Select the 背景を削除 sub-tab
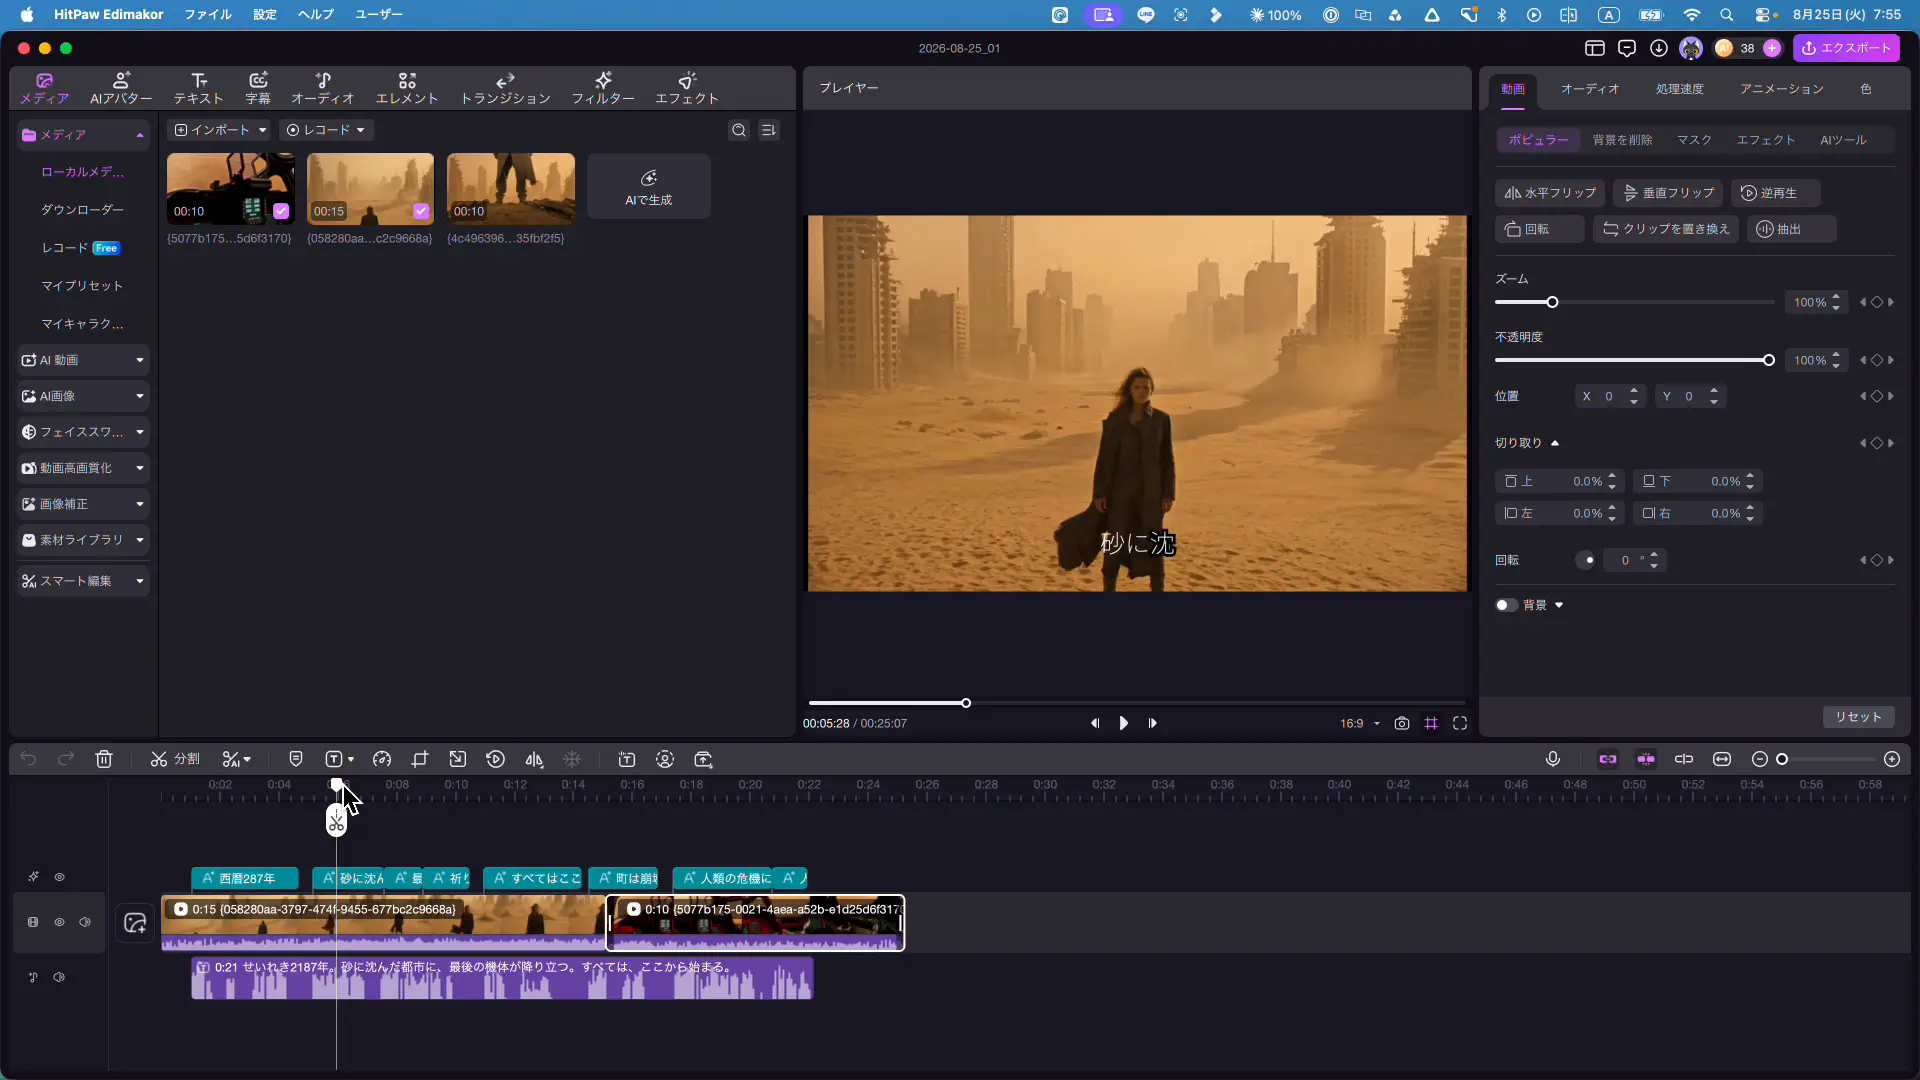1920x1080 pixels. (1622, 140)
